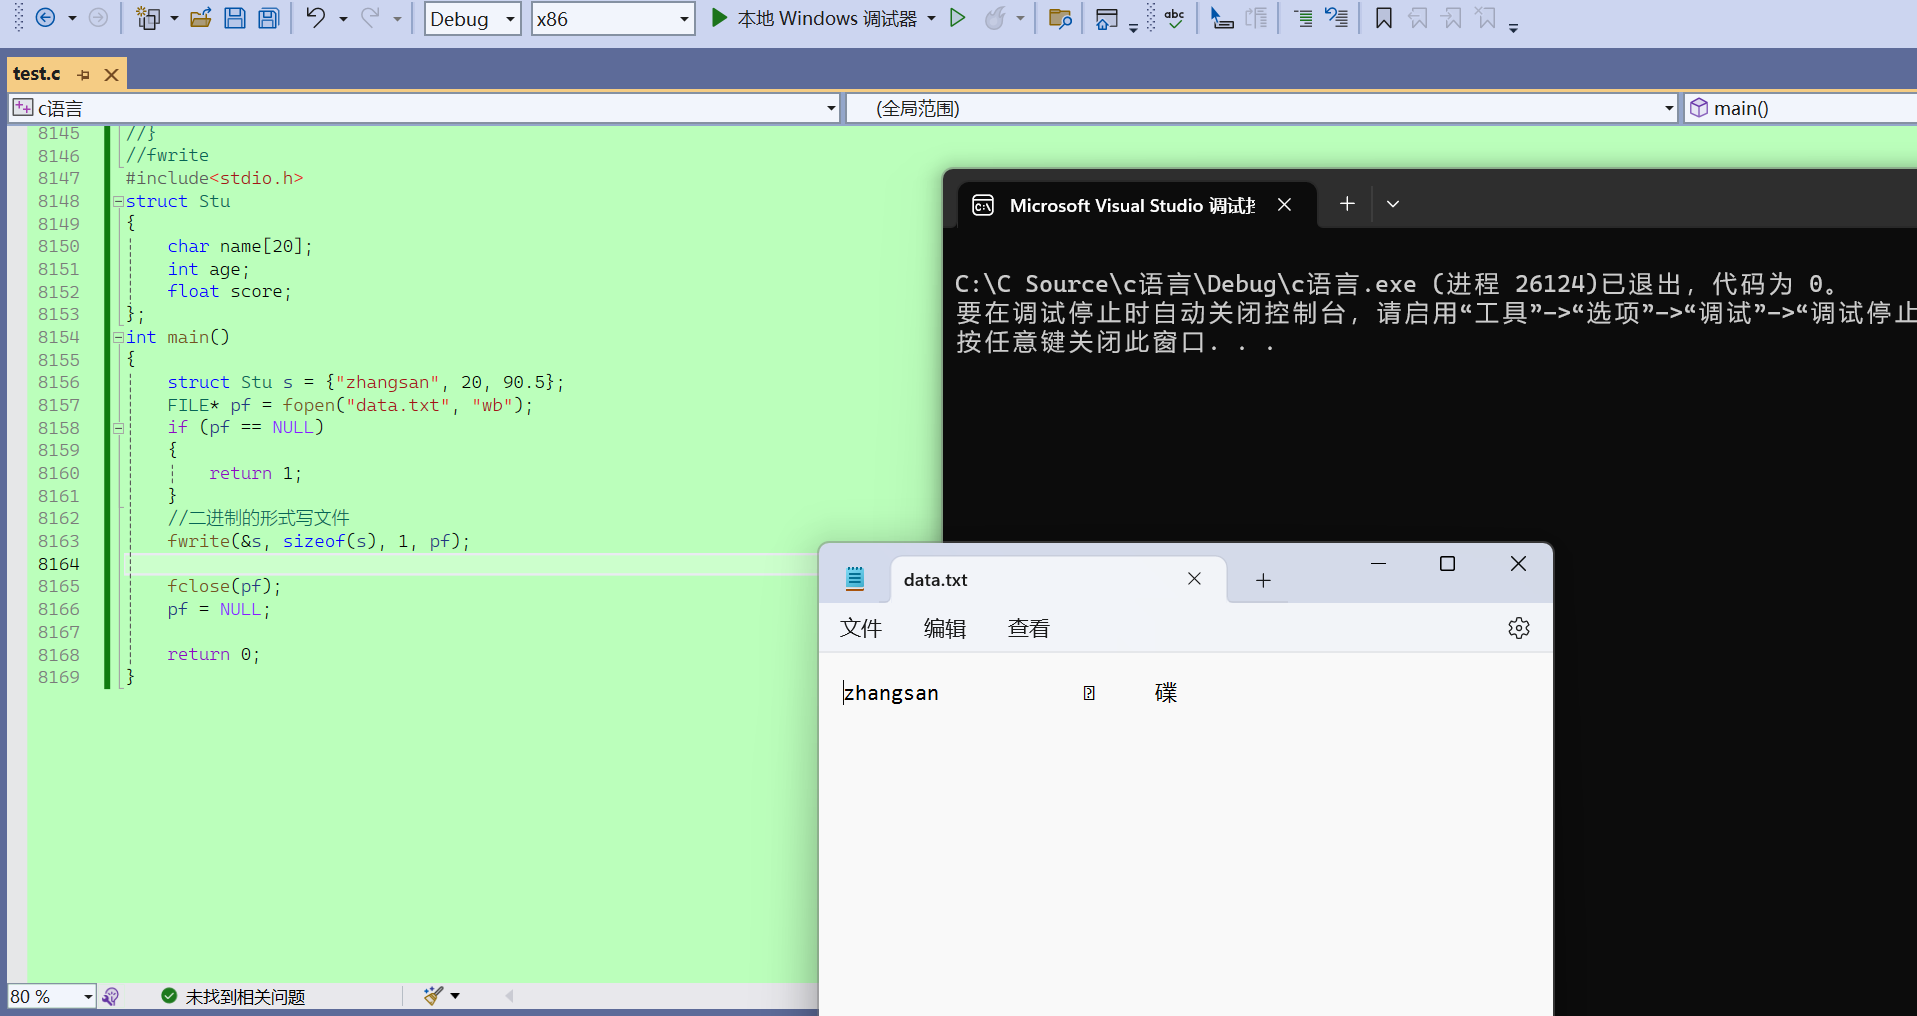Viewport: 1917px width, 1016px height.
Task: Click line 8163 with fwrite call
Action: click(318, 541)
